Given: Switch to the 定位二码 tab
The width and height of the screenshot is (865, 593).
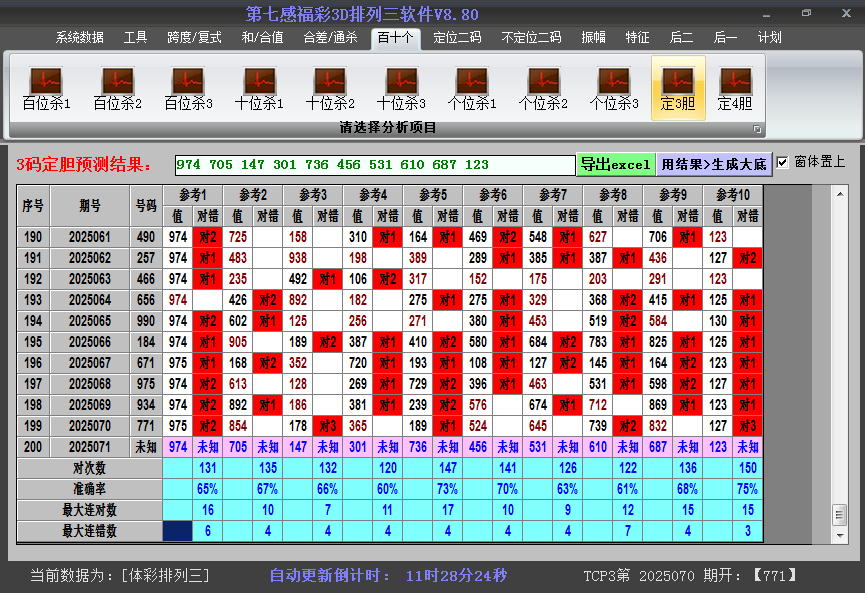Looking at the screenshot, I should tap(457, 38).
